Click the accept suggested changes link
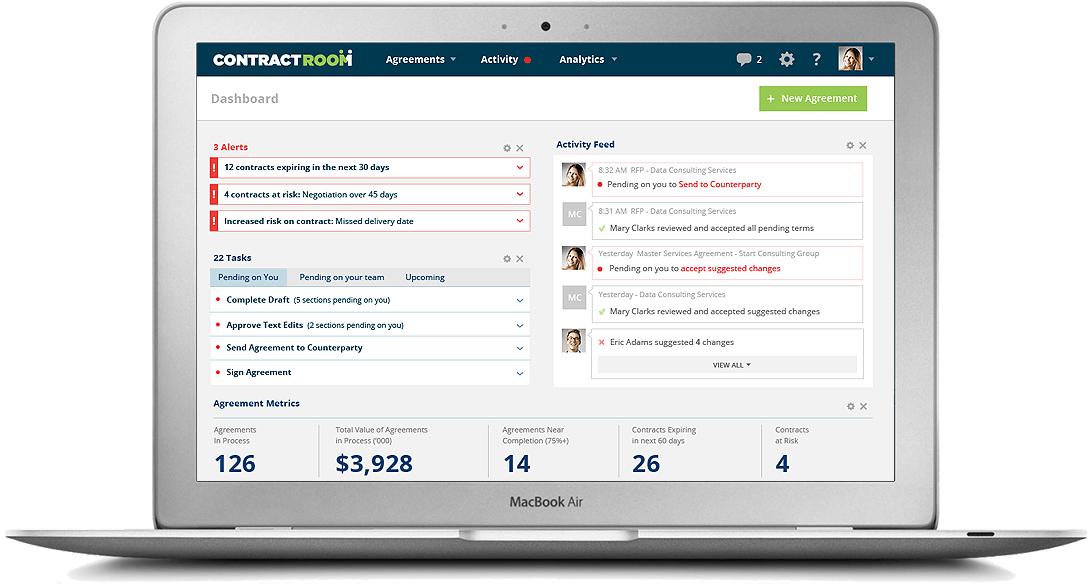 coord(731,268)
